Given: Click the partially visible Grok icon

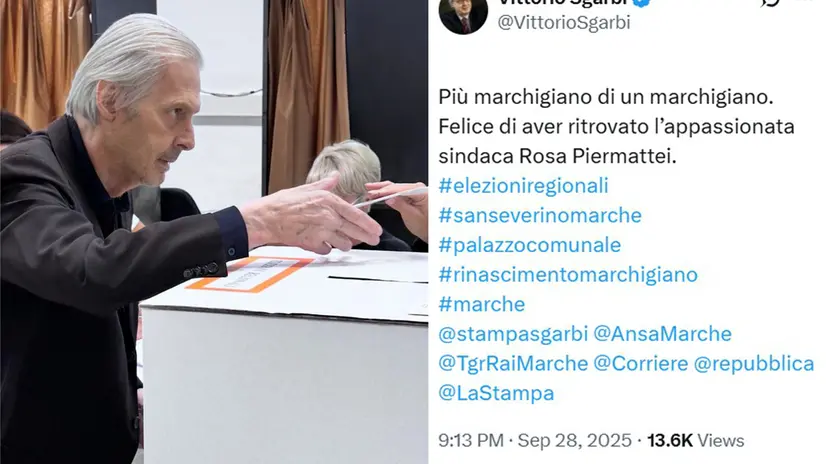Looking at the screenshot, I should pos(770,3).
